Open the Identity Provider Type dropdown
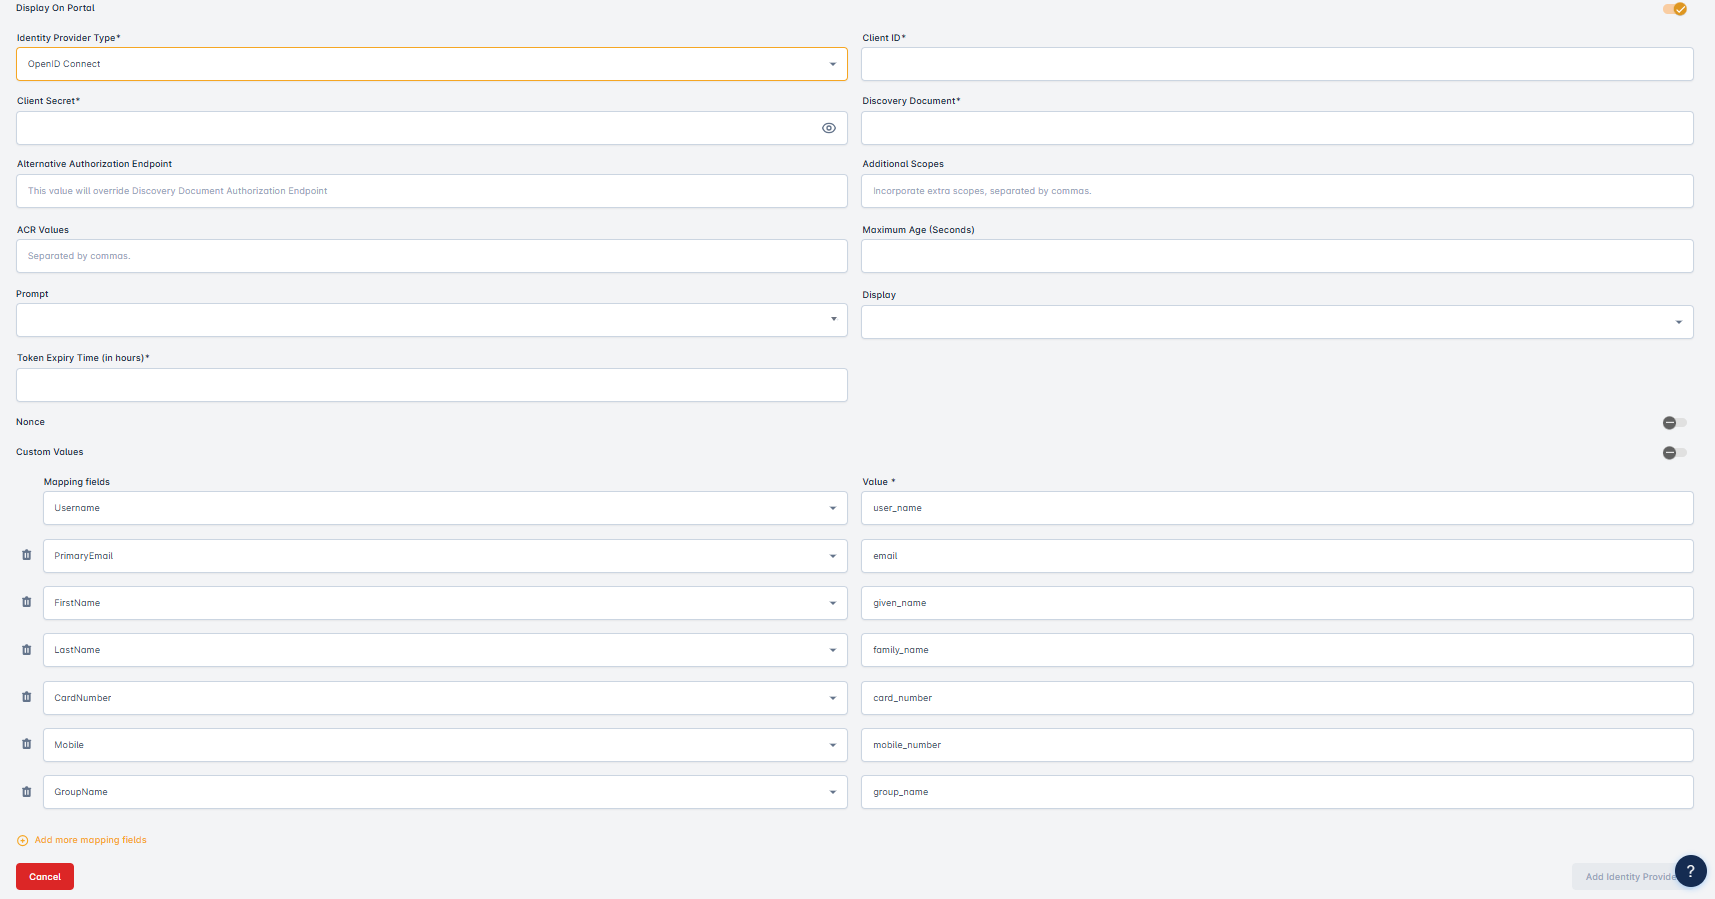The height and width of the screenshot is (899, 1715). click(x=431, y=64)
